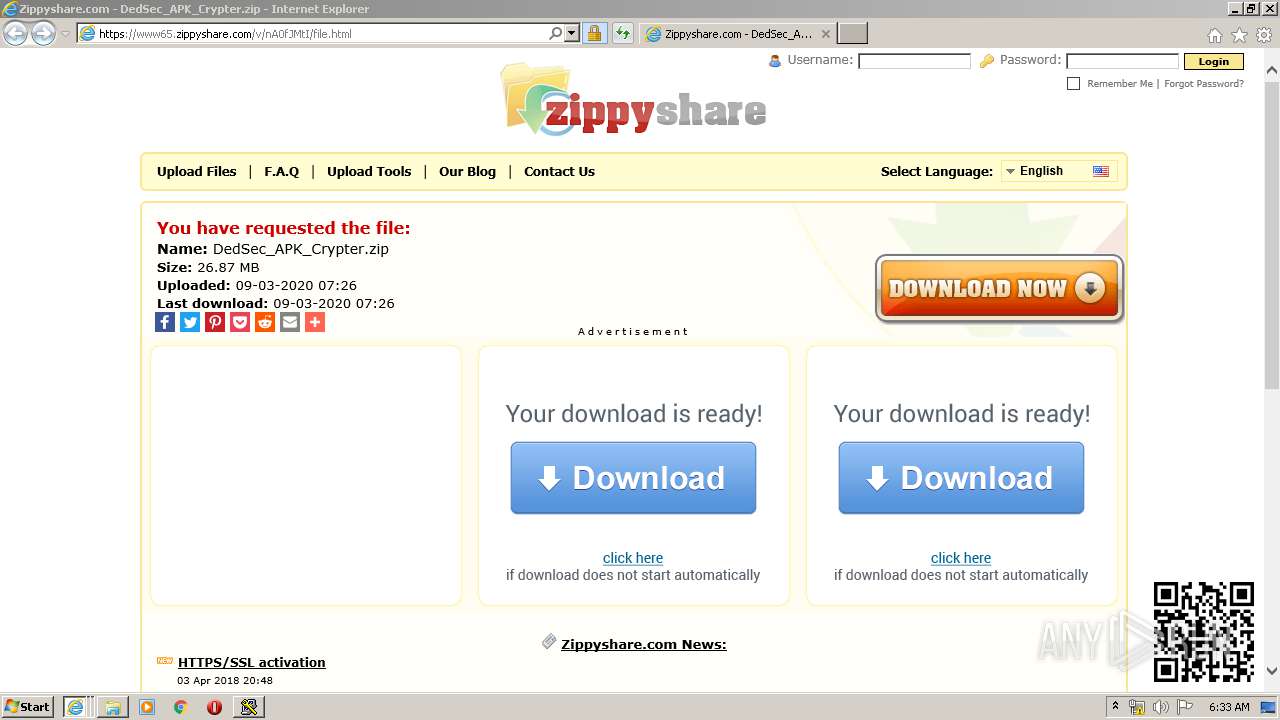Click the browser Back arrow button
The image size is (1280, 720).
click(15, 33)
